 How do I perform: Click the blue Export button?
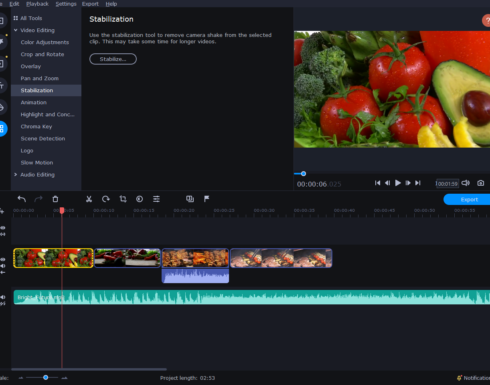point(467,199)
